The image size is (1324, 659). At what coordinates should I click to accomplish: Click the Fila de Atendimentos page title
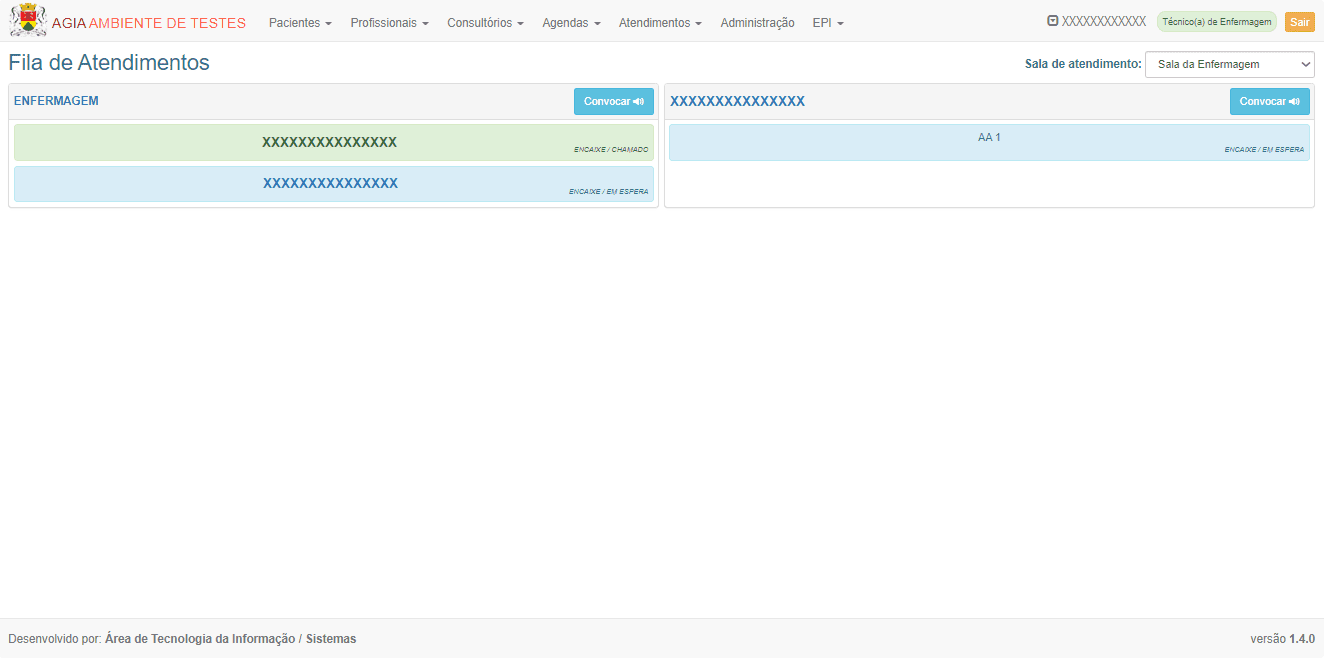(x=109, y=63)
